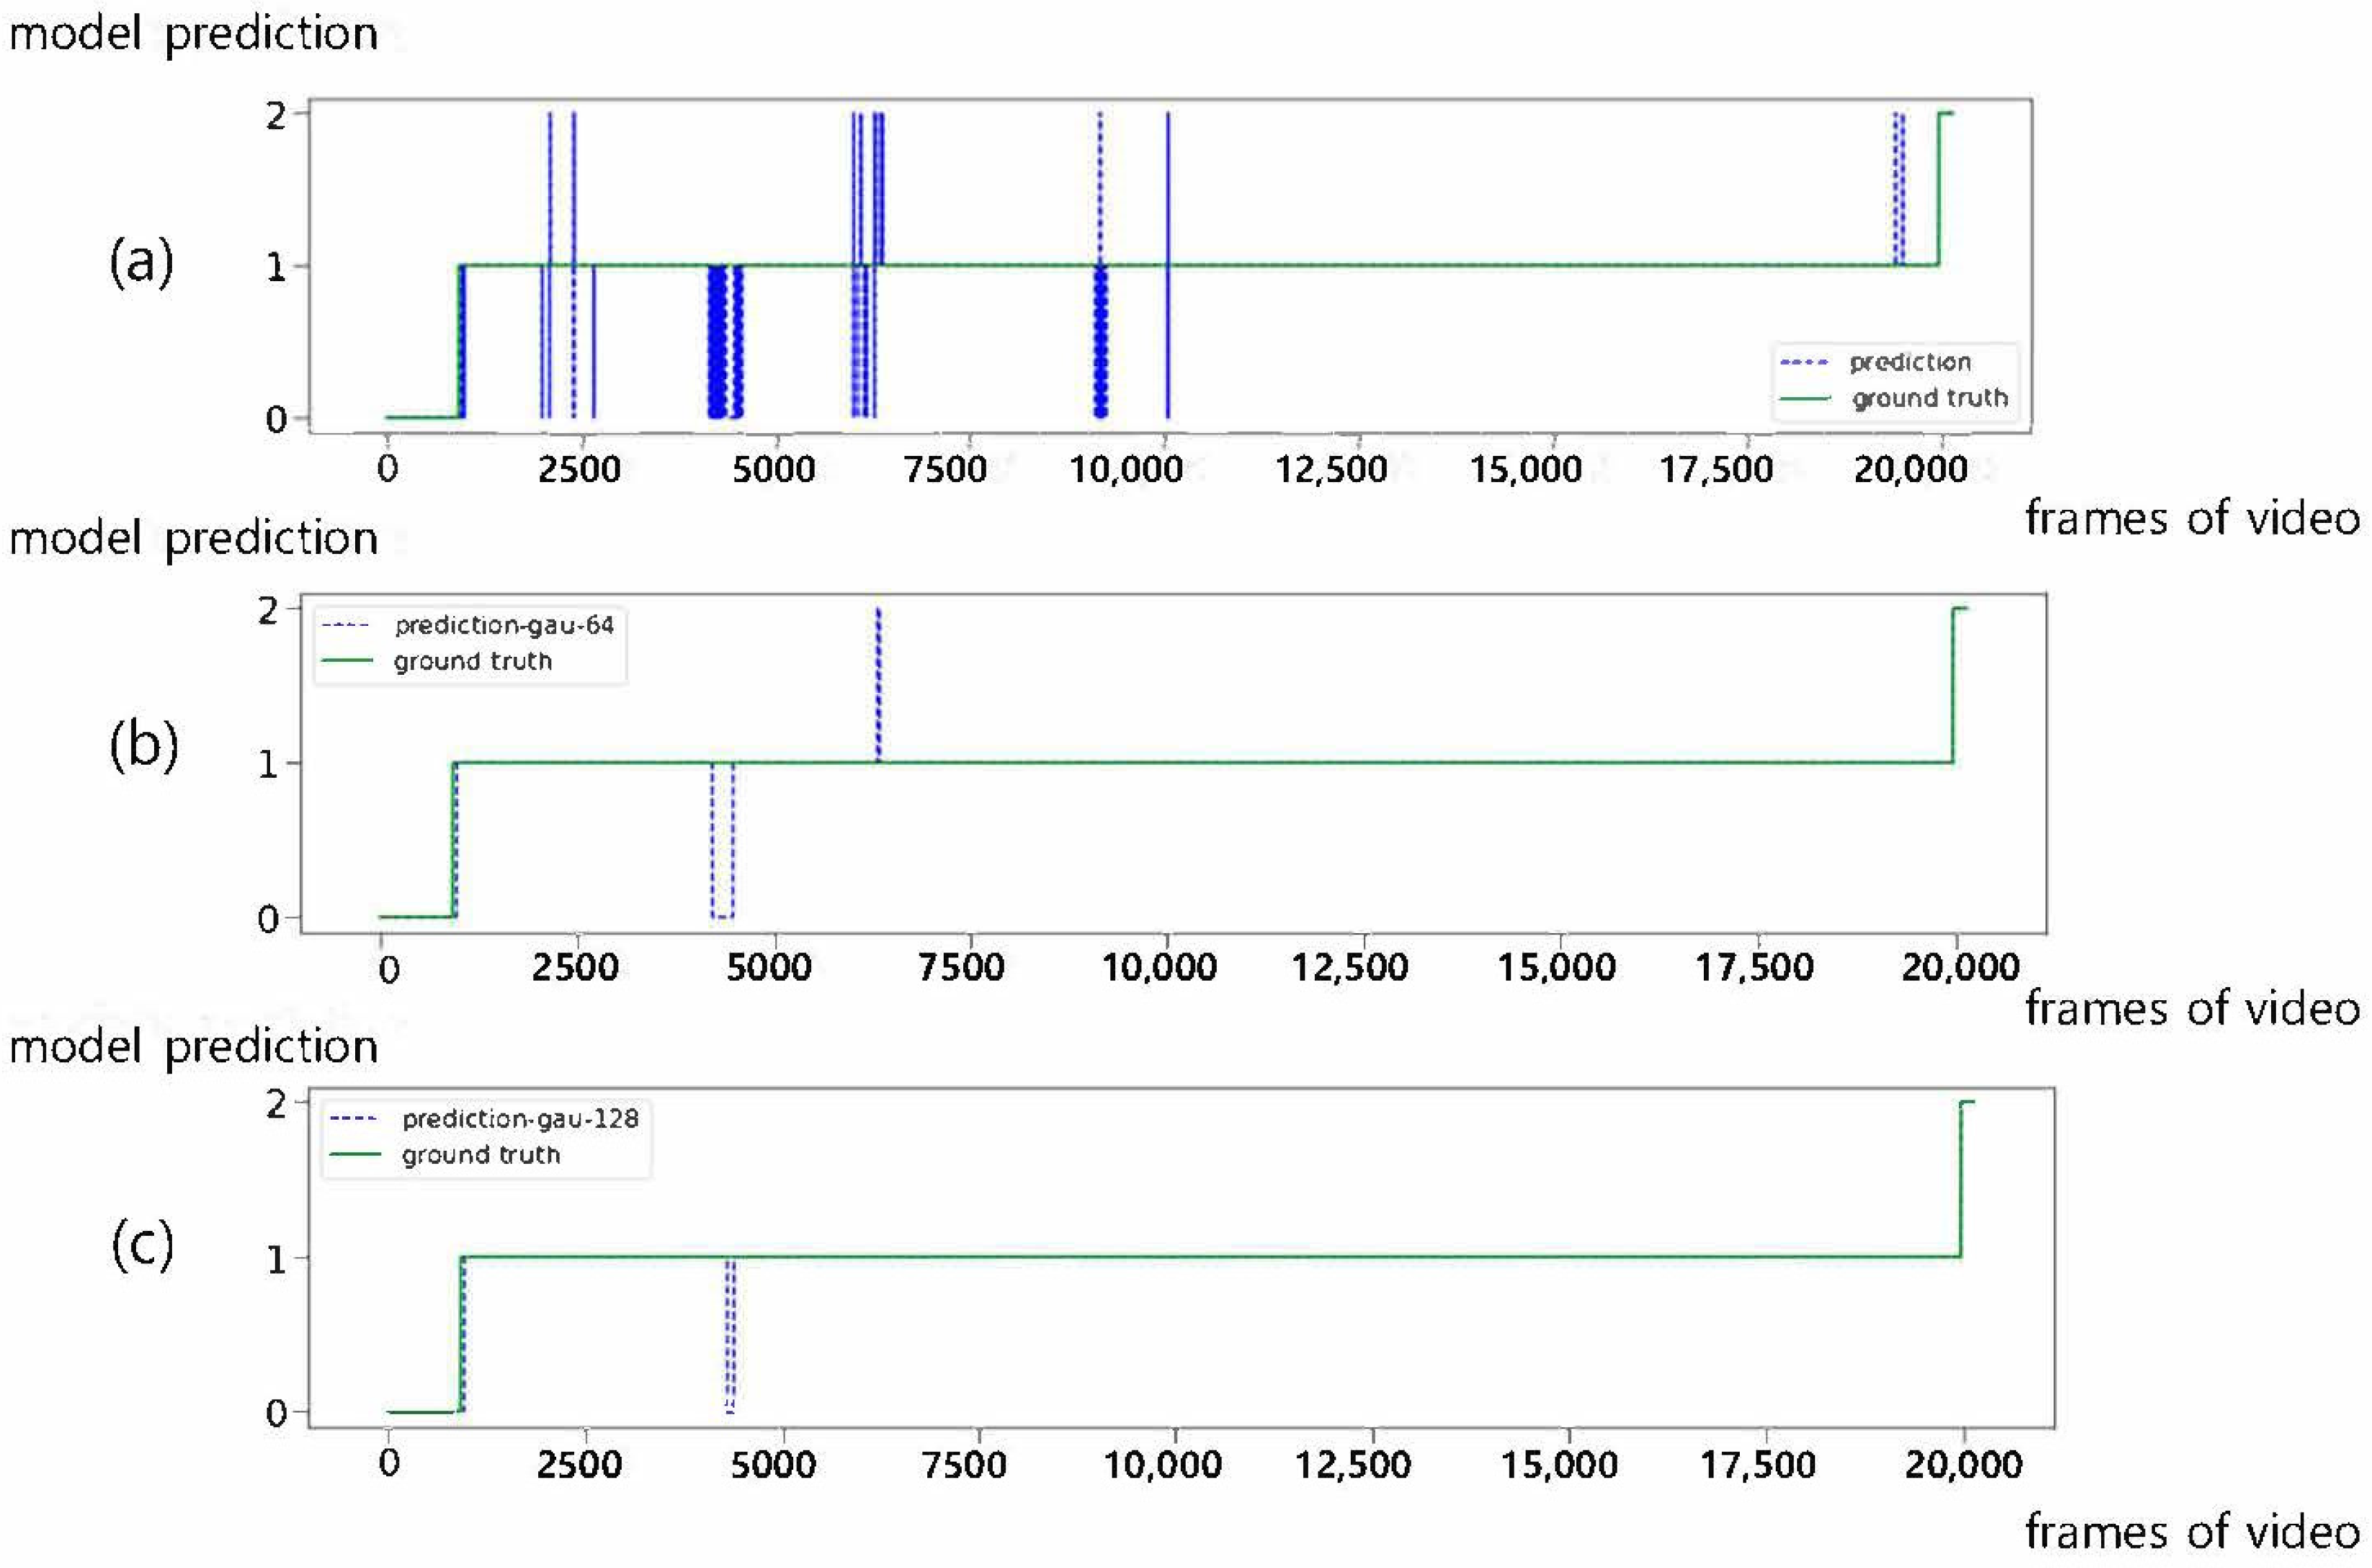This screenshot has height=1568, width=2372.
Task: Click the (c) subplot label
Action: 142,1246
